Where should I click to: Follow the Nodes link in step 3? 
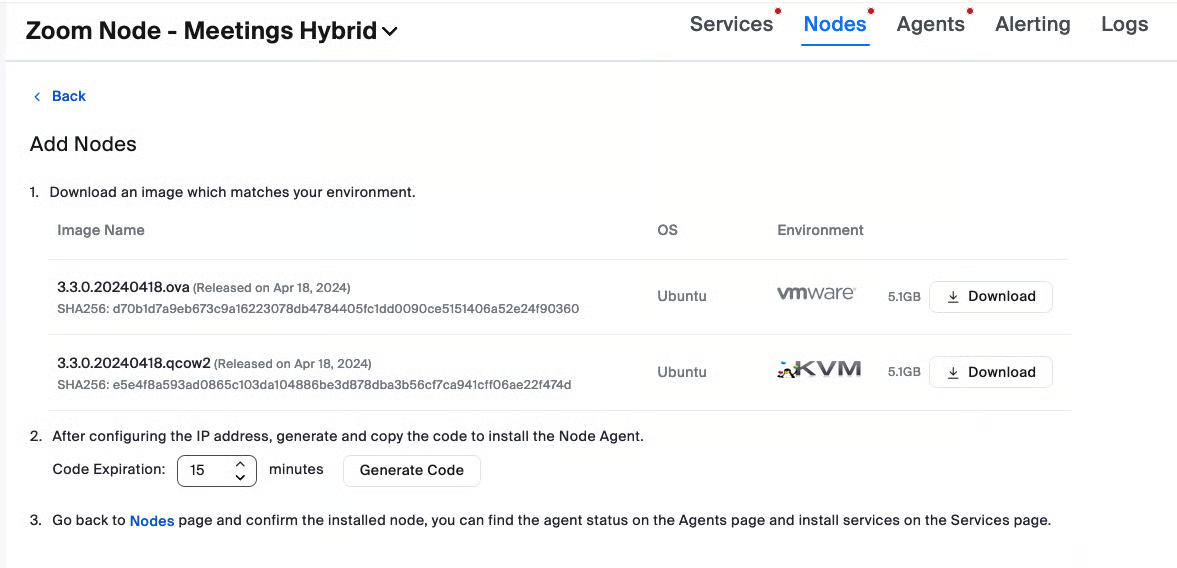(x=152, y=521)
